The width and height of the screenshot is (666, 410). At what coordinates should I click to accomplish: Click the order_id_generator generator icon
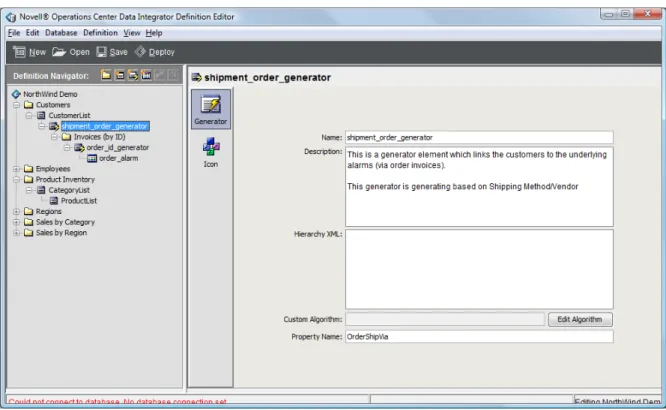click(x=79, y=147)
